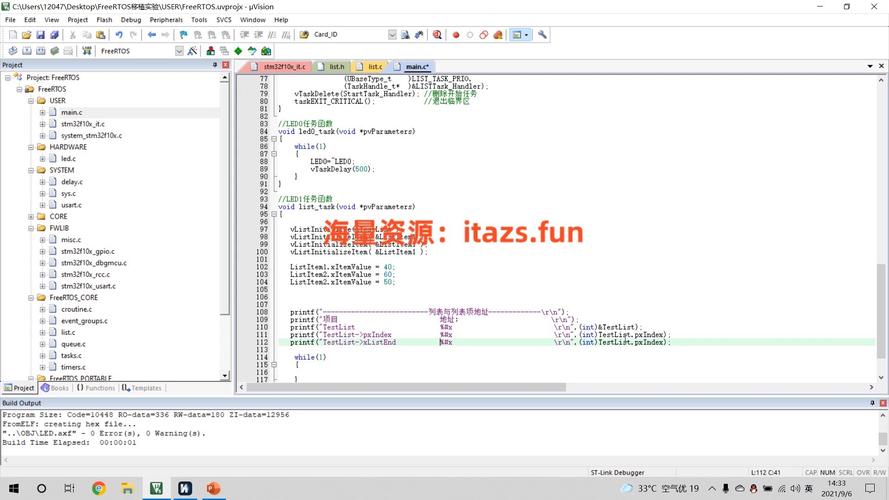Open Manage Run-Time Environment green diamond

click(238, 51)
